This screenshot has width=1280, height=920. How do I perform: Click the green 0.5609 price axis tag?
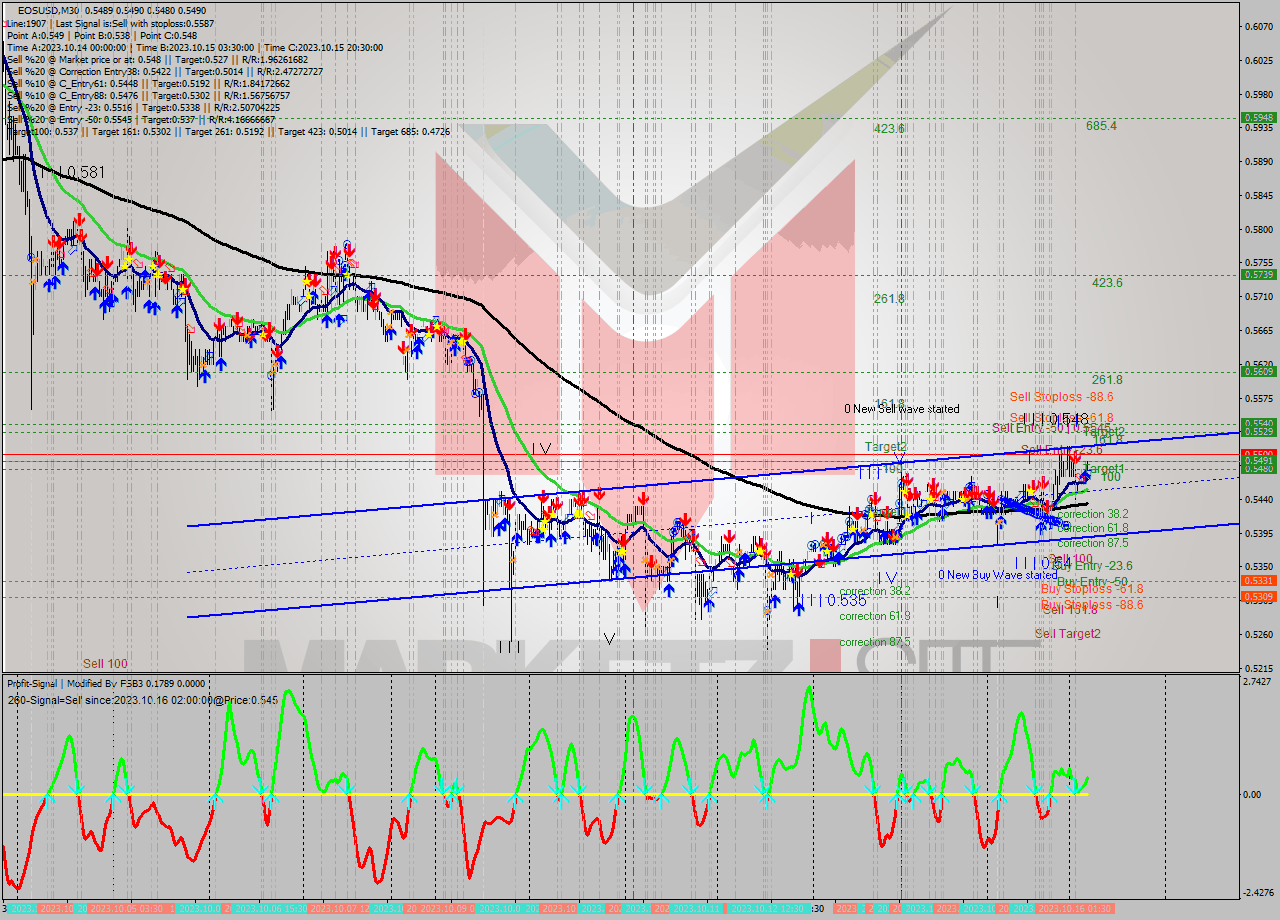(1257, 371)
